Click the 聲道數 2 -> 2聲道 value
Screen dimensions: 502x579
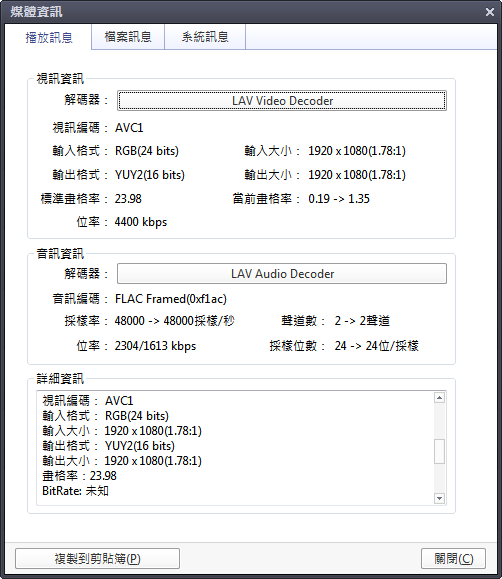click(x=362, y=321)
